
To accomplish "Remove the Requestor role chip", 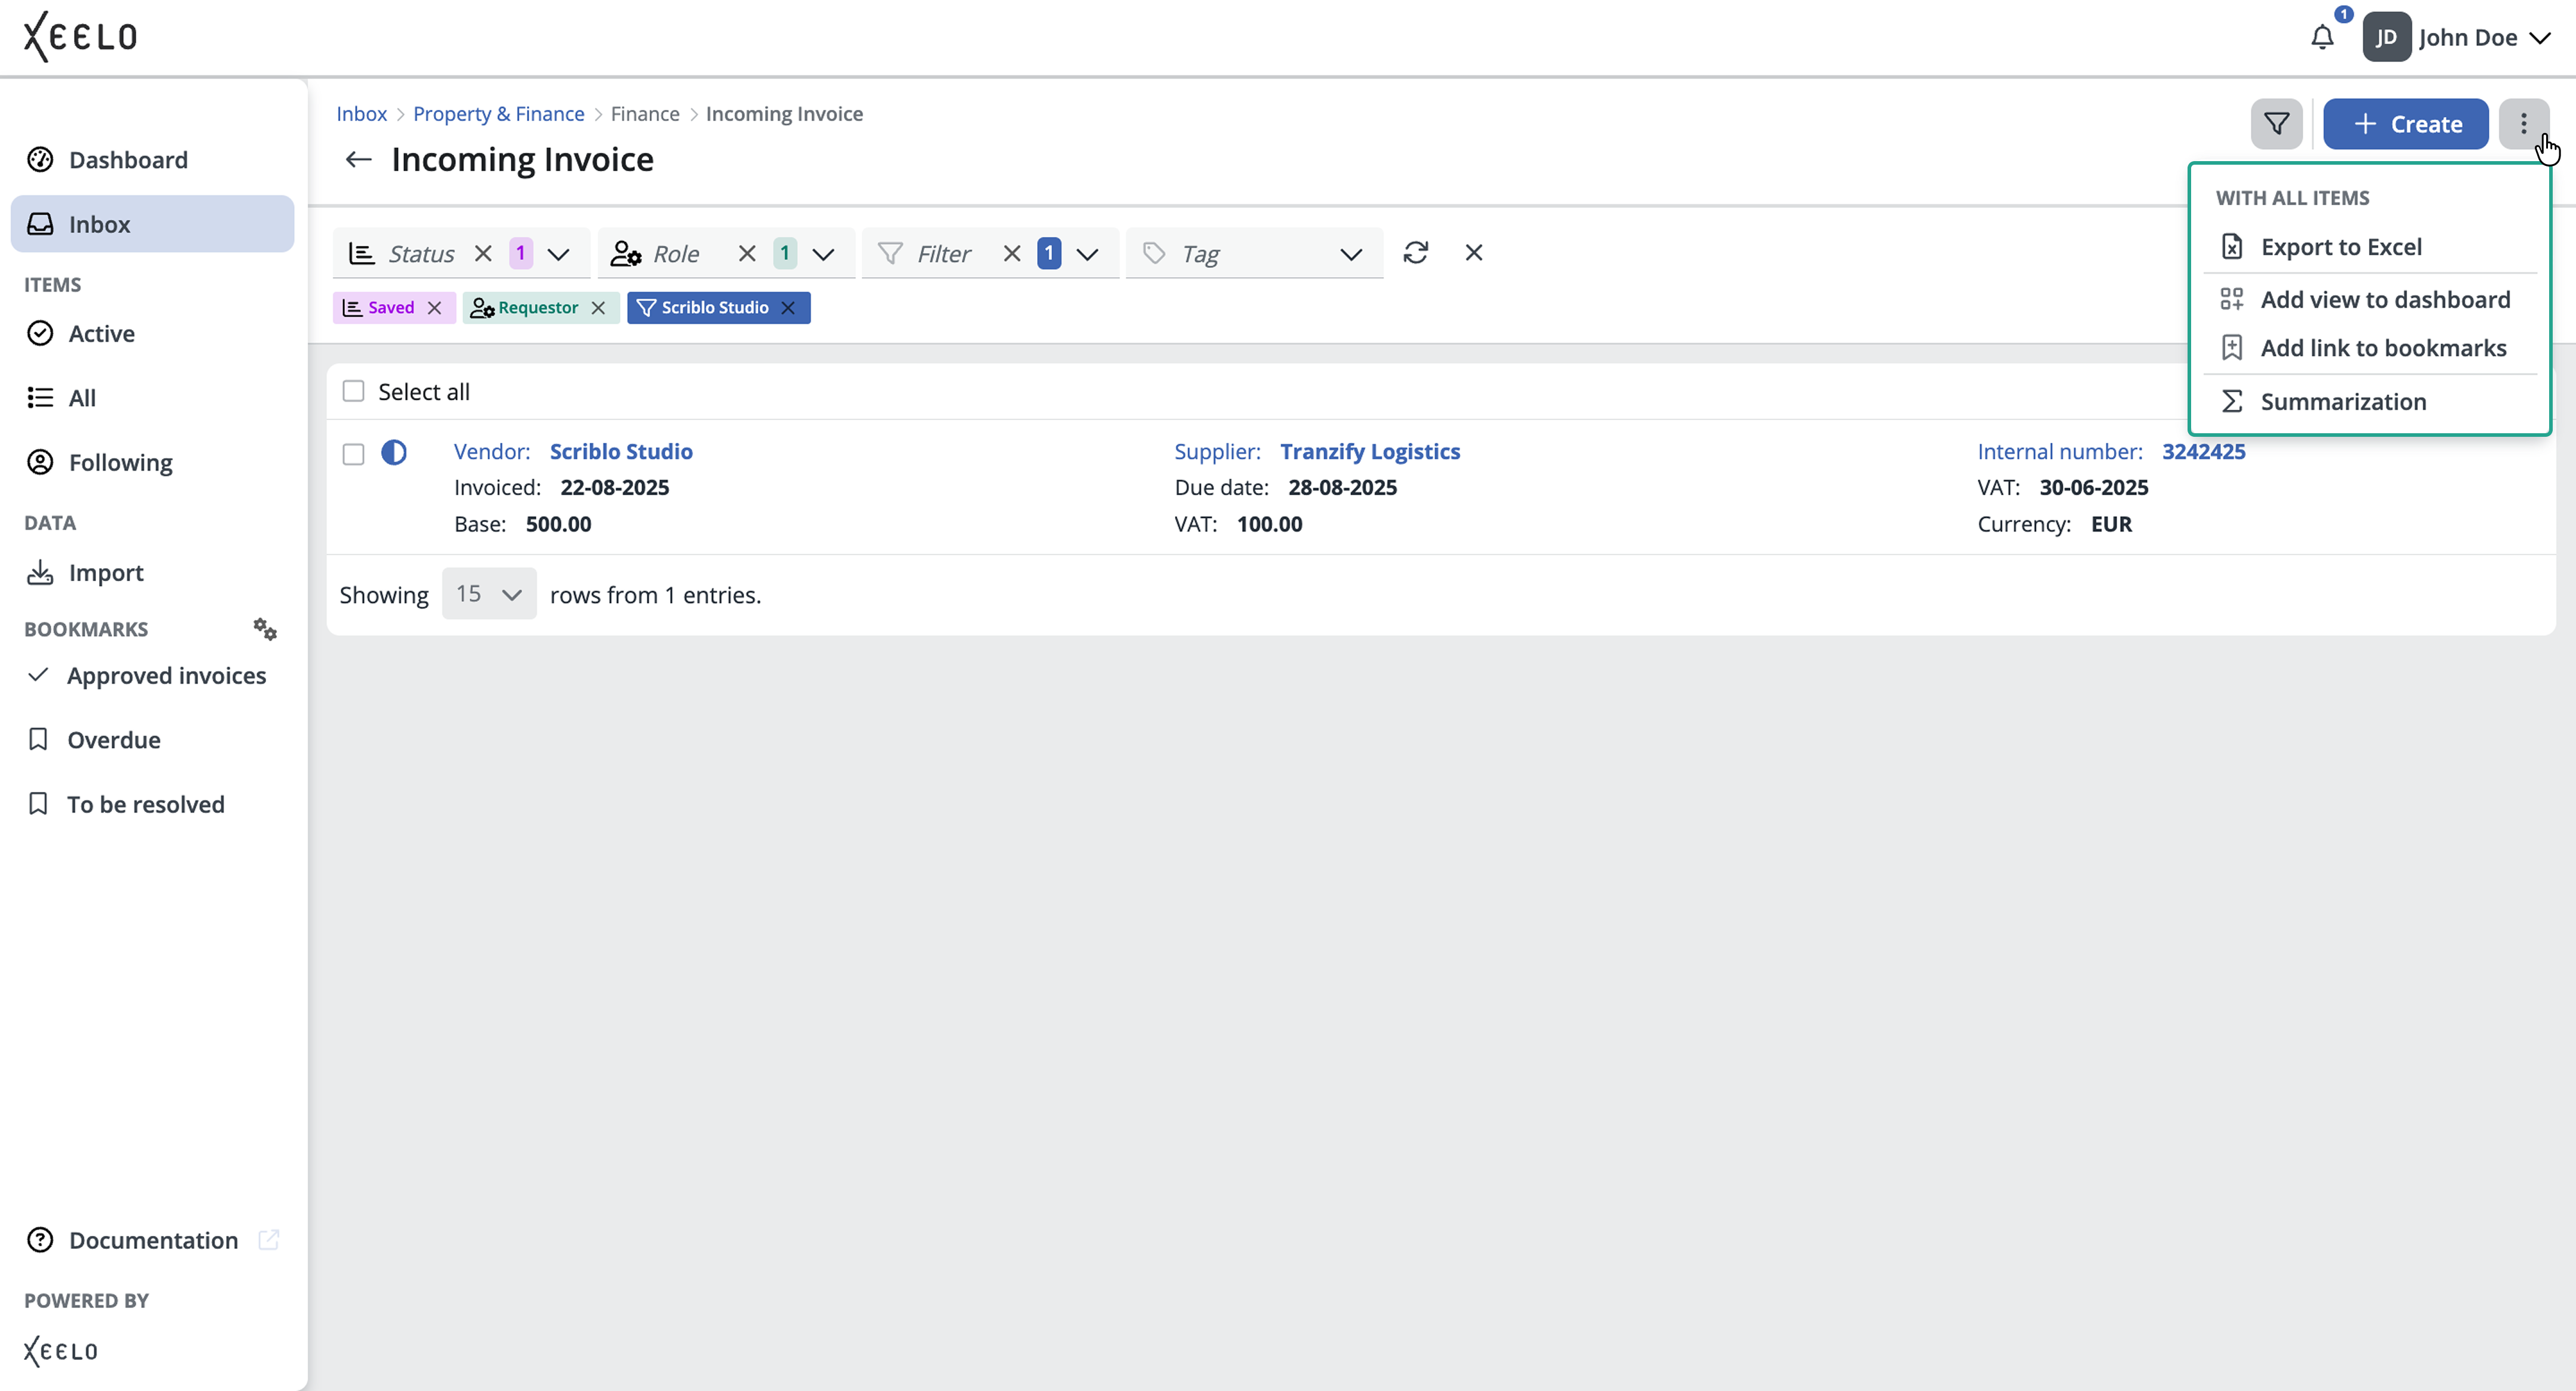I will (598, 307).
